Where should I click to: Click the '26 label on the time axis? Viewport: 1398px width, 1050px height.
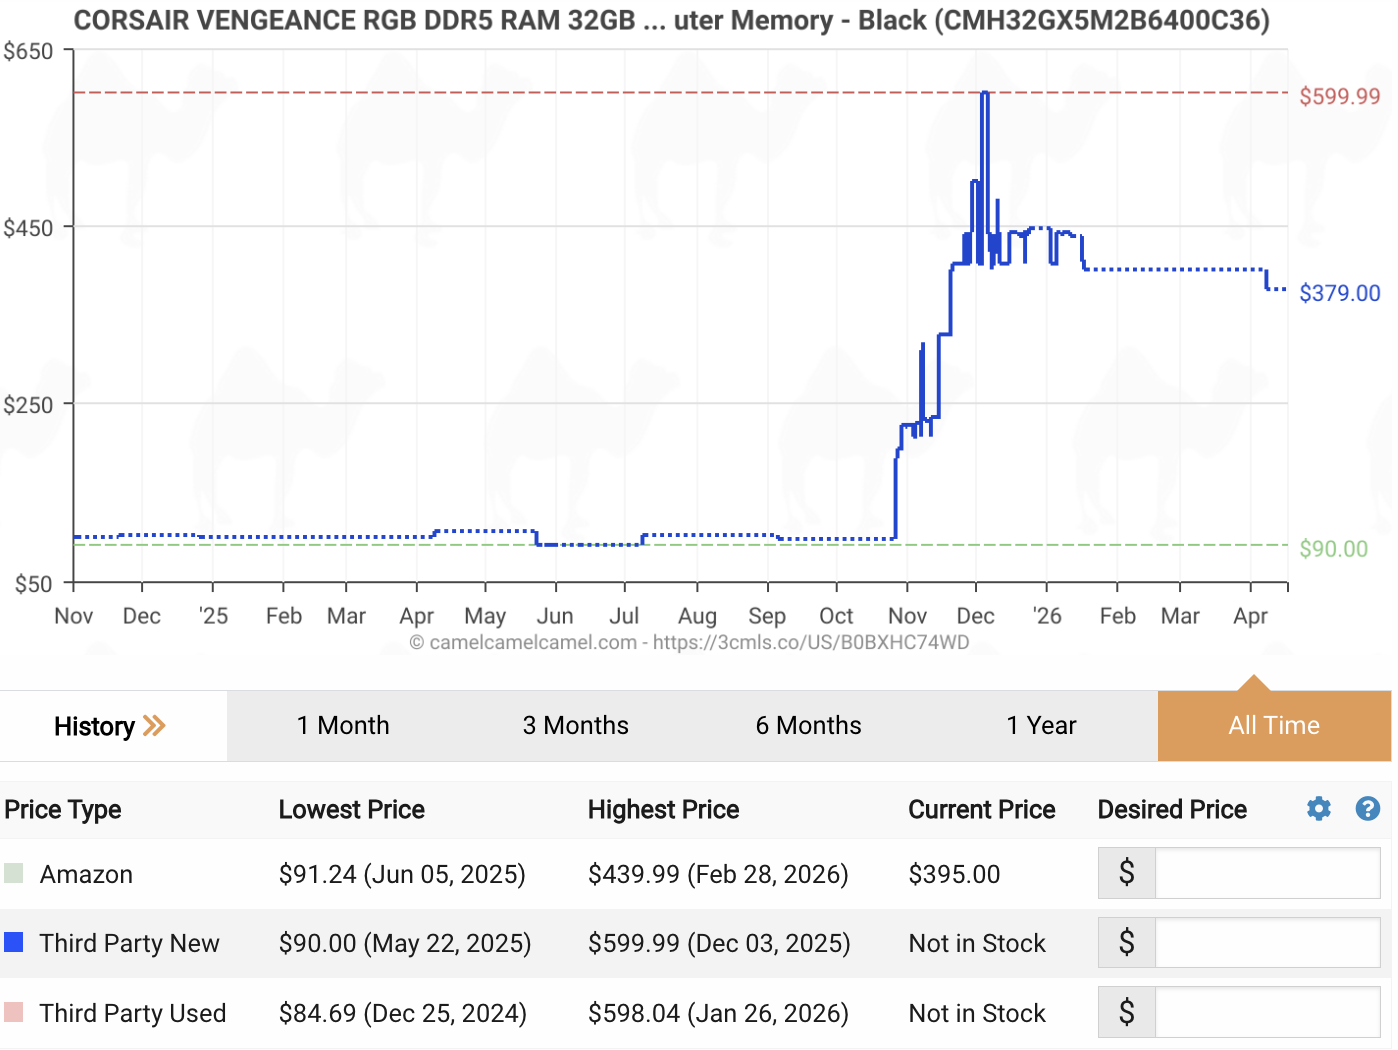1047,615
